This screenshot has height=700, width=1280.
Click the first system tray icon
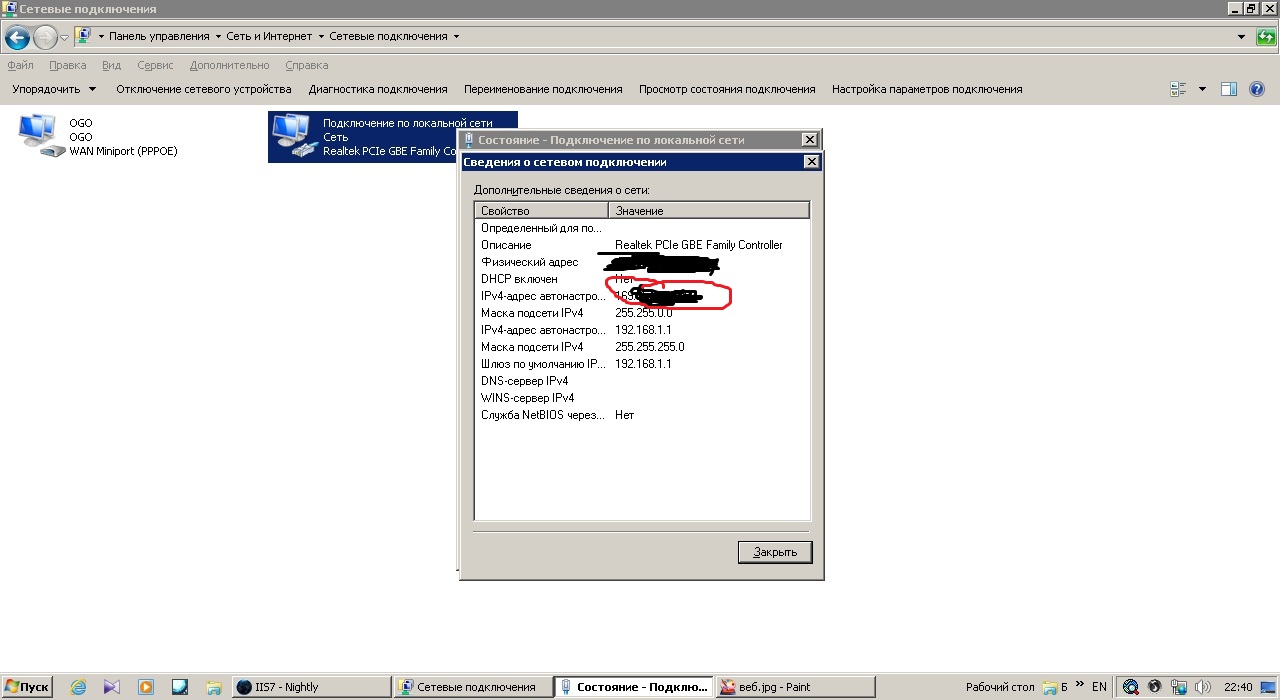pyautogui.click(x=1131, y=687)
